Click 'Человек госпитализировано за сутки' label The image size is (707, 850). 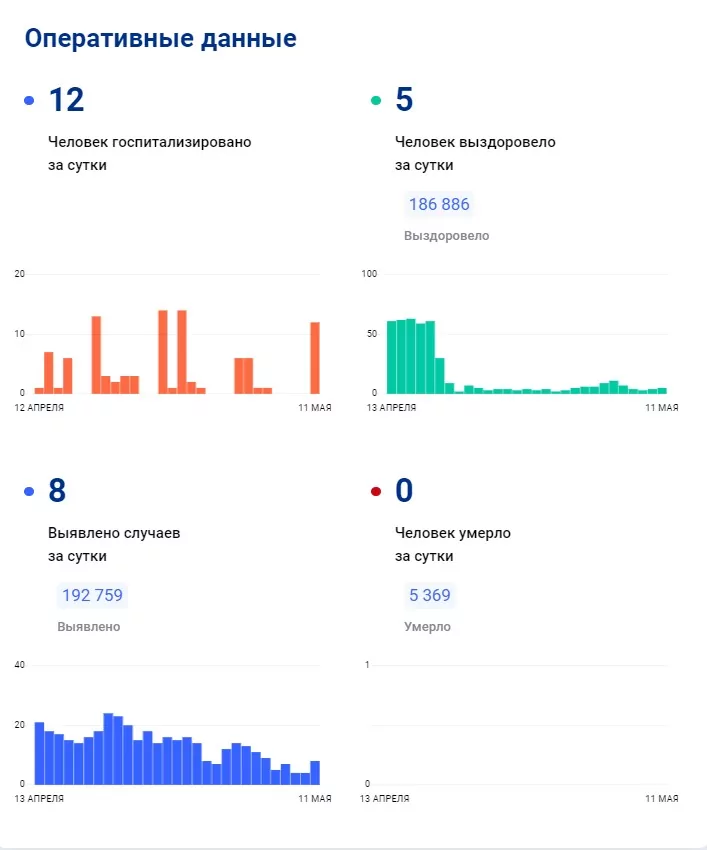(x=150, y=153)
